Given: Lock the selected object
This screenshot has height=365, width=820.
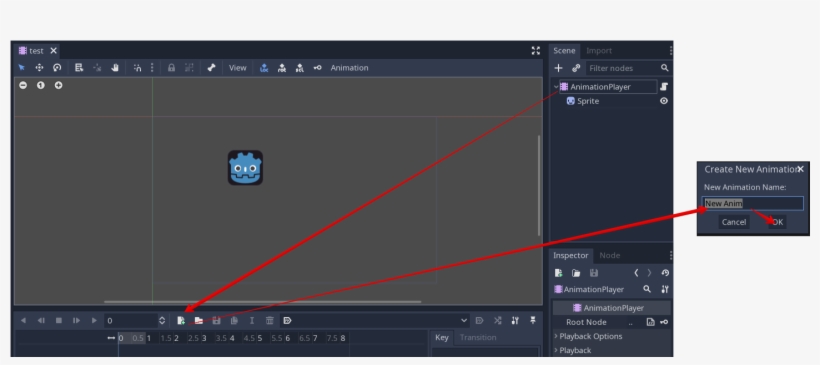Looking at the screenshot, I should (x=171, y=68).
